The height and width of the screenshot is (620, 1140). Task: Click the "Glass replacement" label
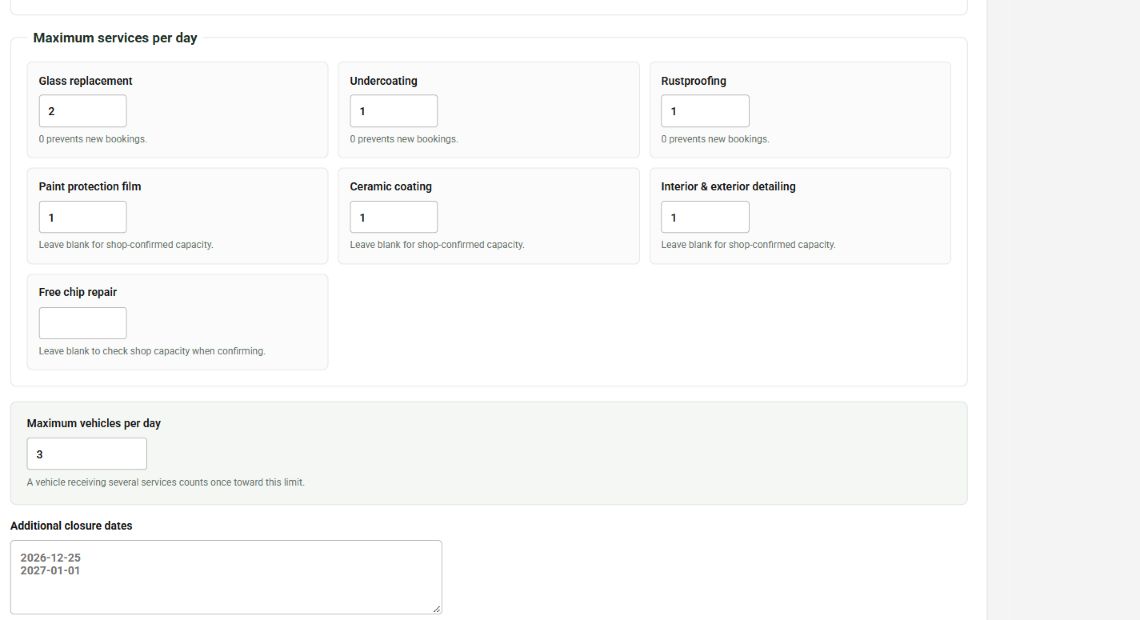point(85,81)
